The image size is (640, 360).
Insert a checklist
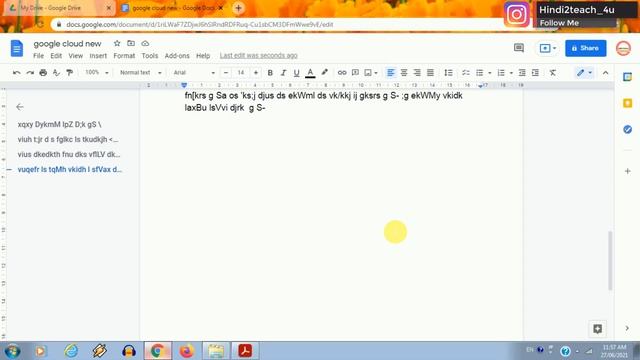[x=466, y=73]
